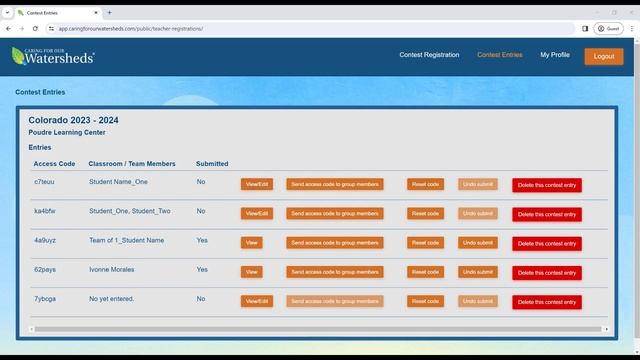This screenshot has width=640, height=360.
Task: Open Contest Registration in the navigation
Action: [429, 55]
